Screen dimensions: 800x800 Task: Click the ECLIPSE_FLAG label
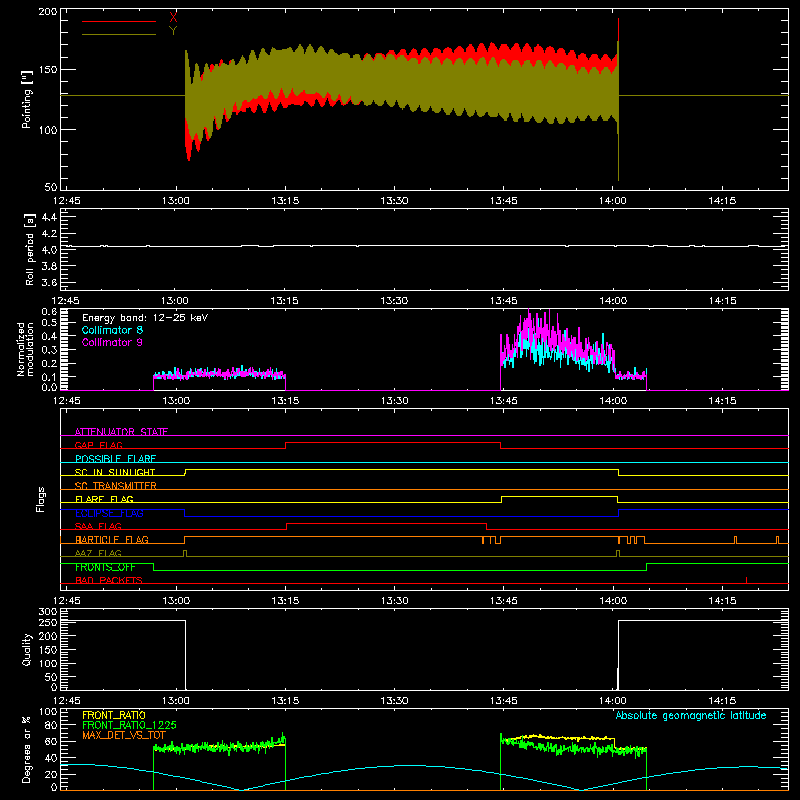109,513
